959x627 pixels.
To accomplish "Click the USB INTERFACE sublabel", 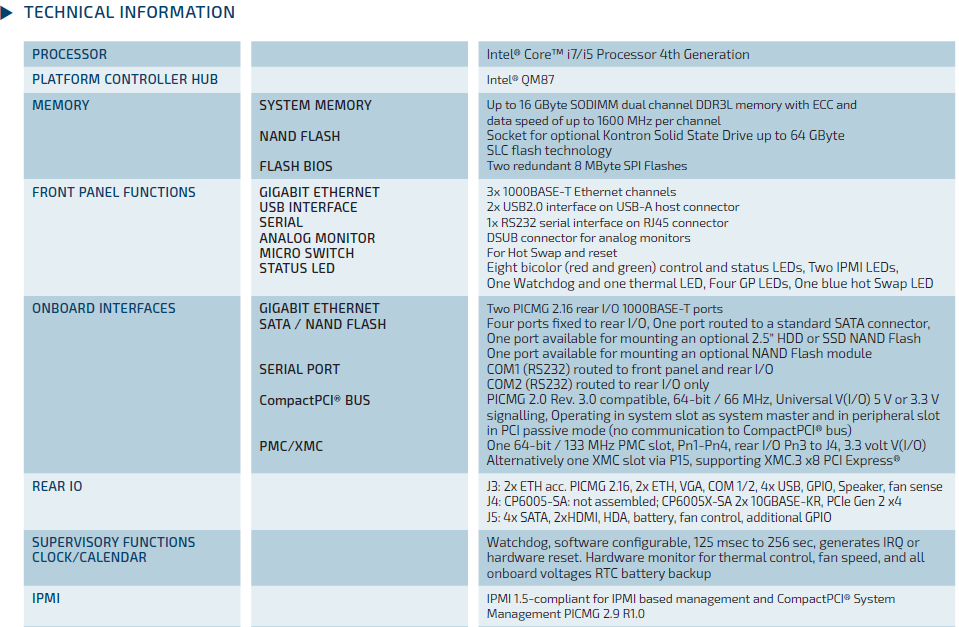I will pos(308,207).
